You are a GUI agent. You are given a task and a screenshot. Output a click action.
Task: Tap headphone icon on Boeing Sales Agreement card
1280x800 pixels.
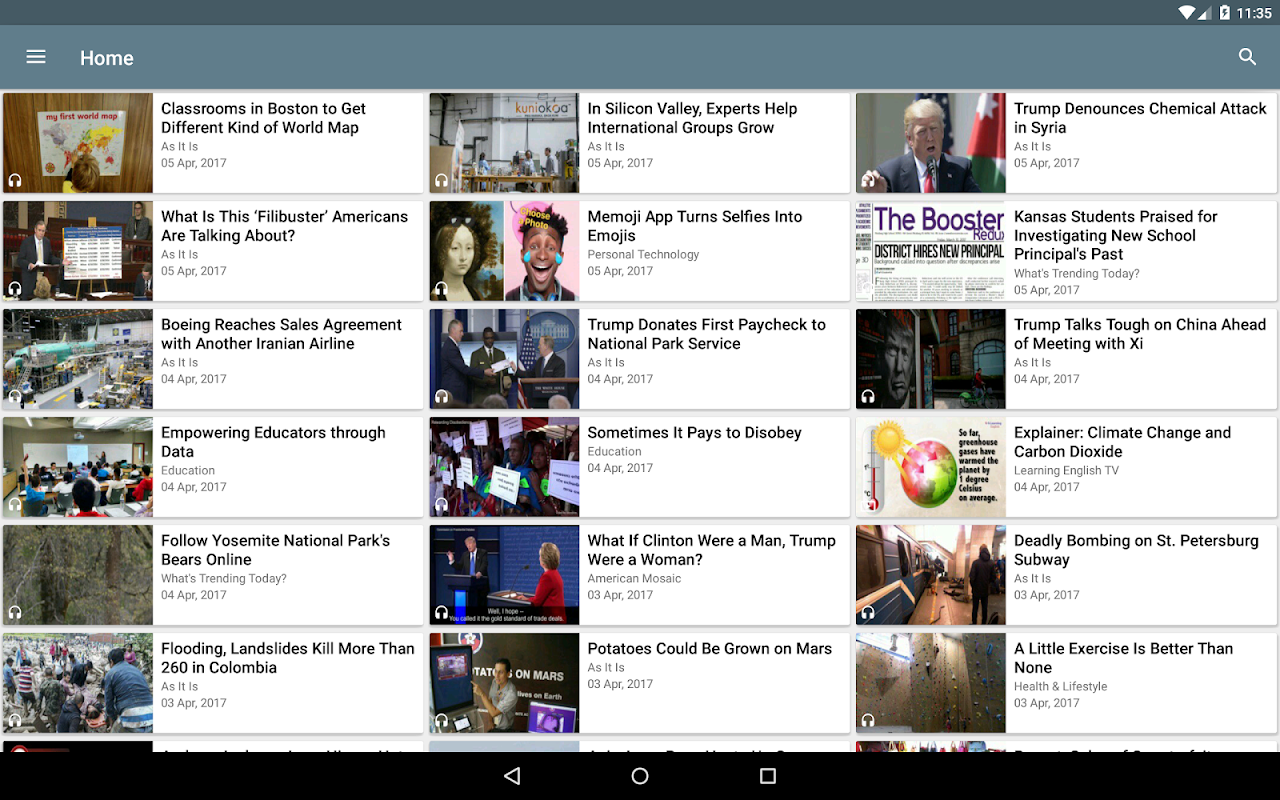(15, 397)
